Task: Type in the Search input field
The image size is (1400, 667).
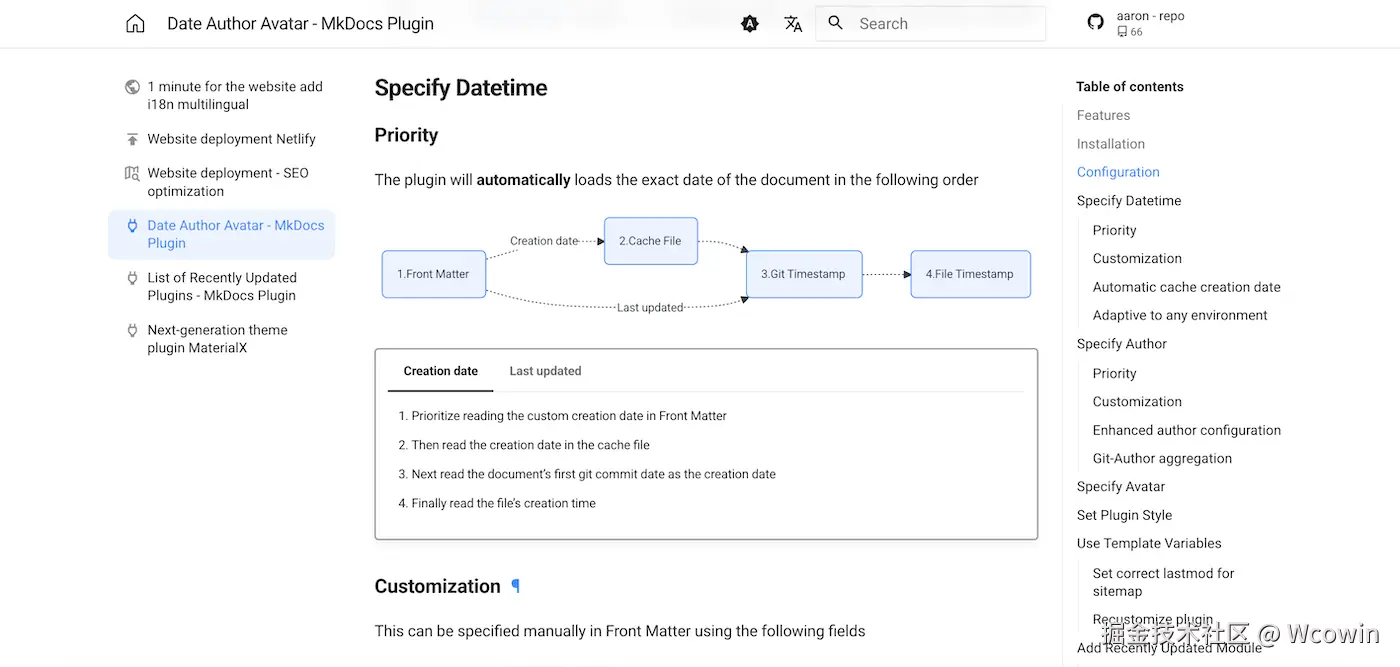Action: [x=945, y=24]
